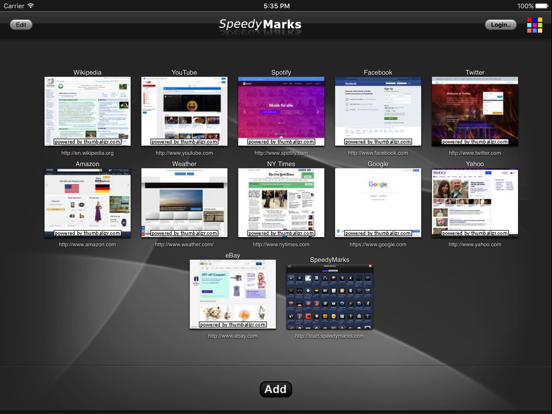
Task: Open the eBay bookmark thumbnail
Action: pyautogui.click(x=233, y=294)
